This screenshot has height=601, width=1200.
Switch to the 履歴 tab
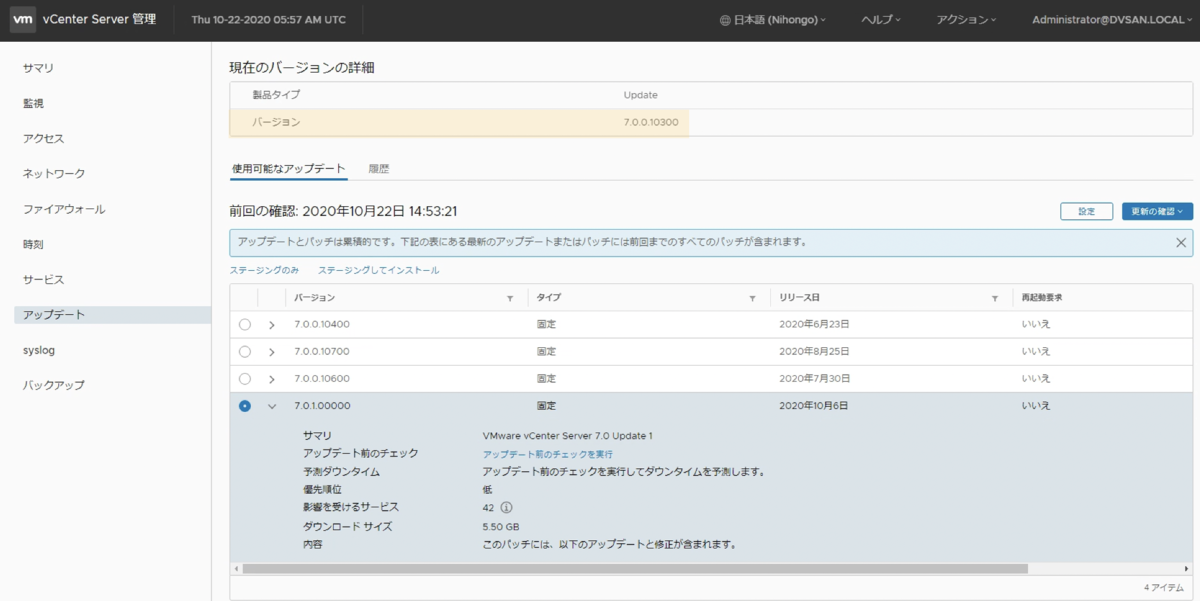coord(379,170)
